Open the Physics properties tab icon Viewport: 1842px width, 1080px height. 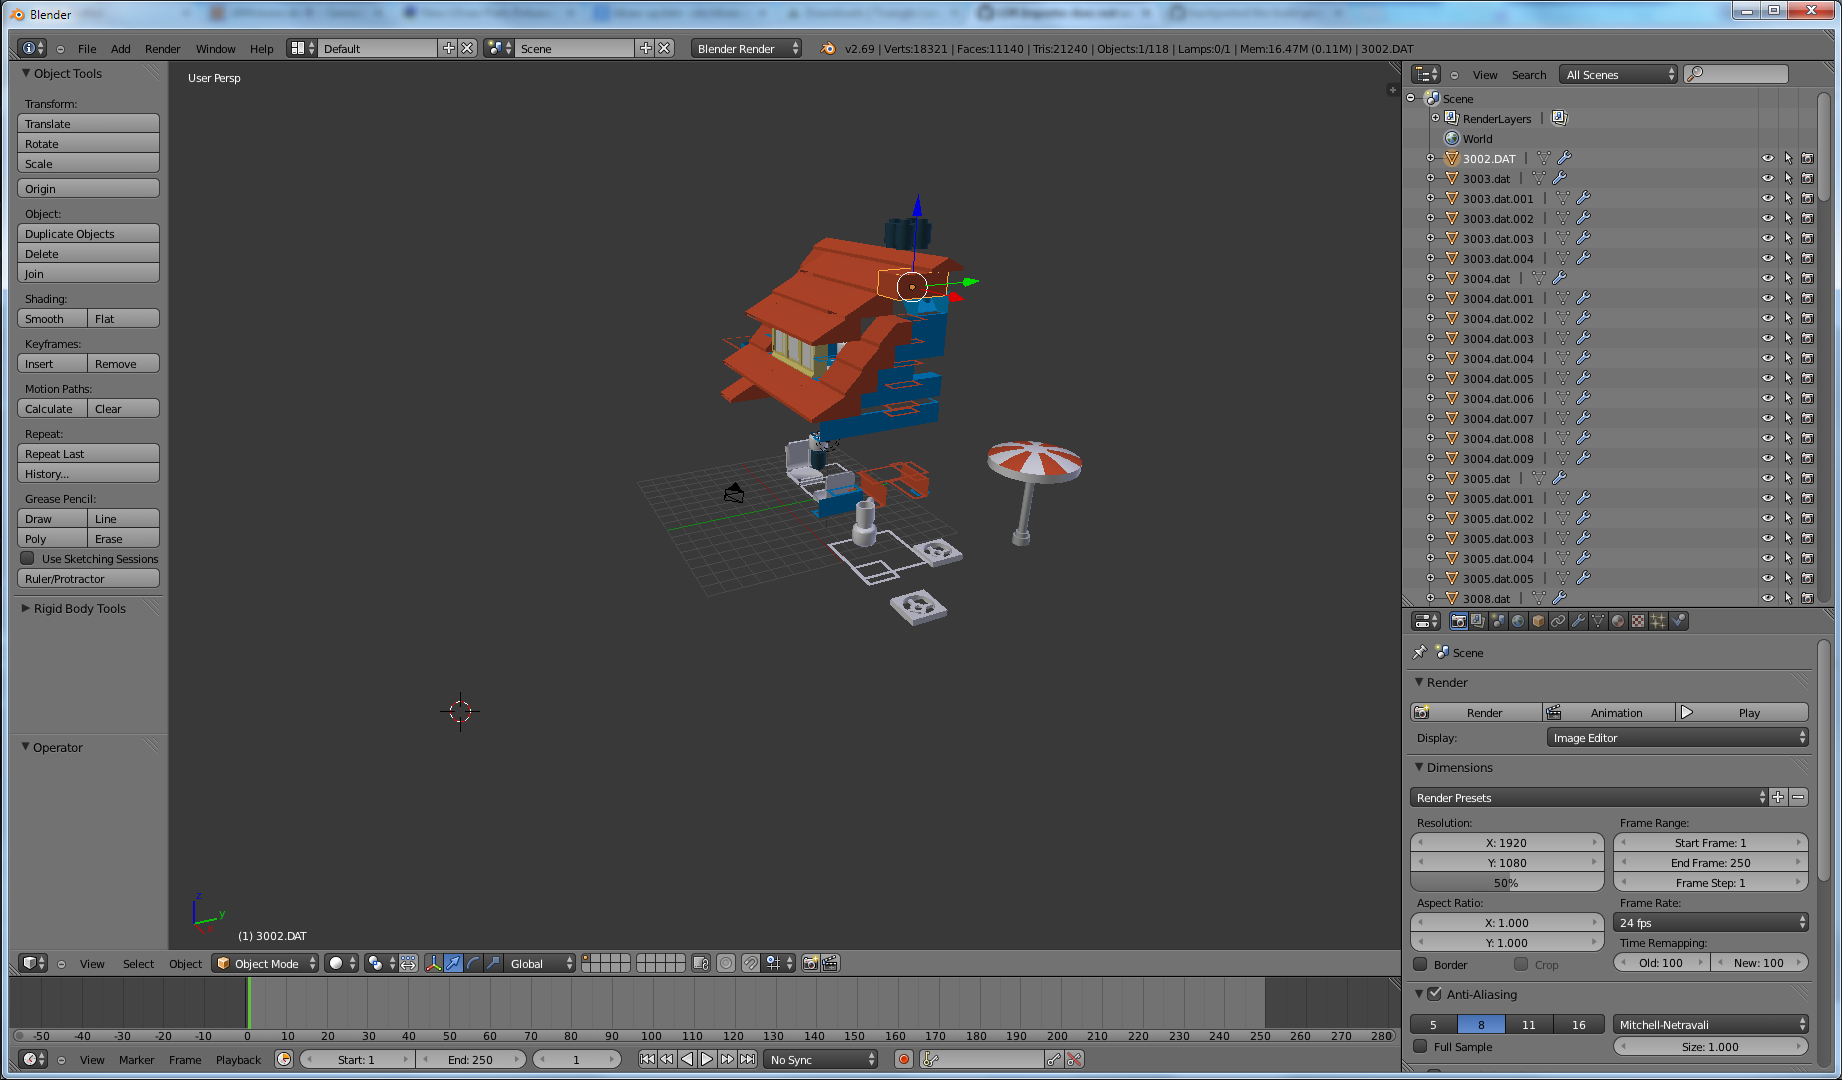(1678, 621)
